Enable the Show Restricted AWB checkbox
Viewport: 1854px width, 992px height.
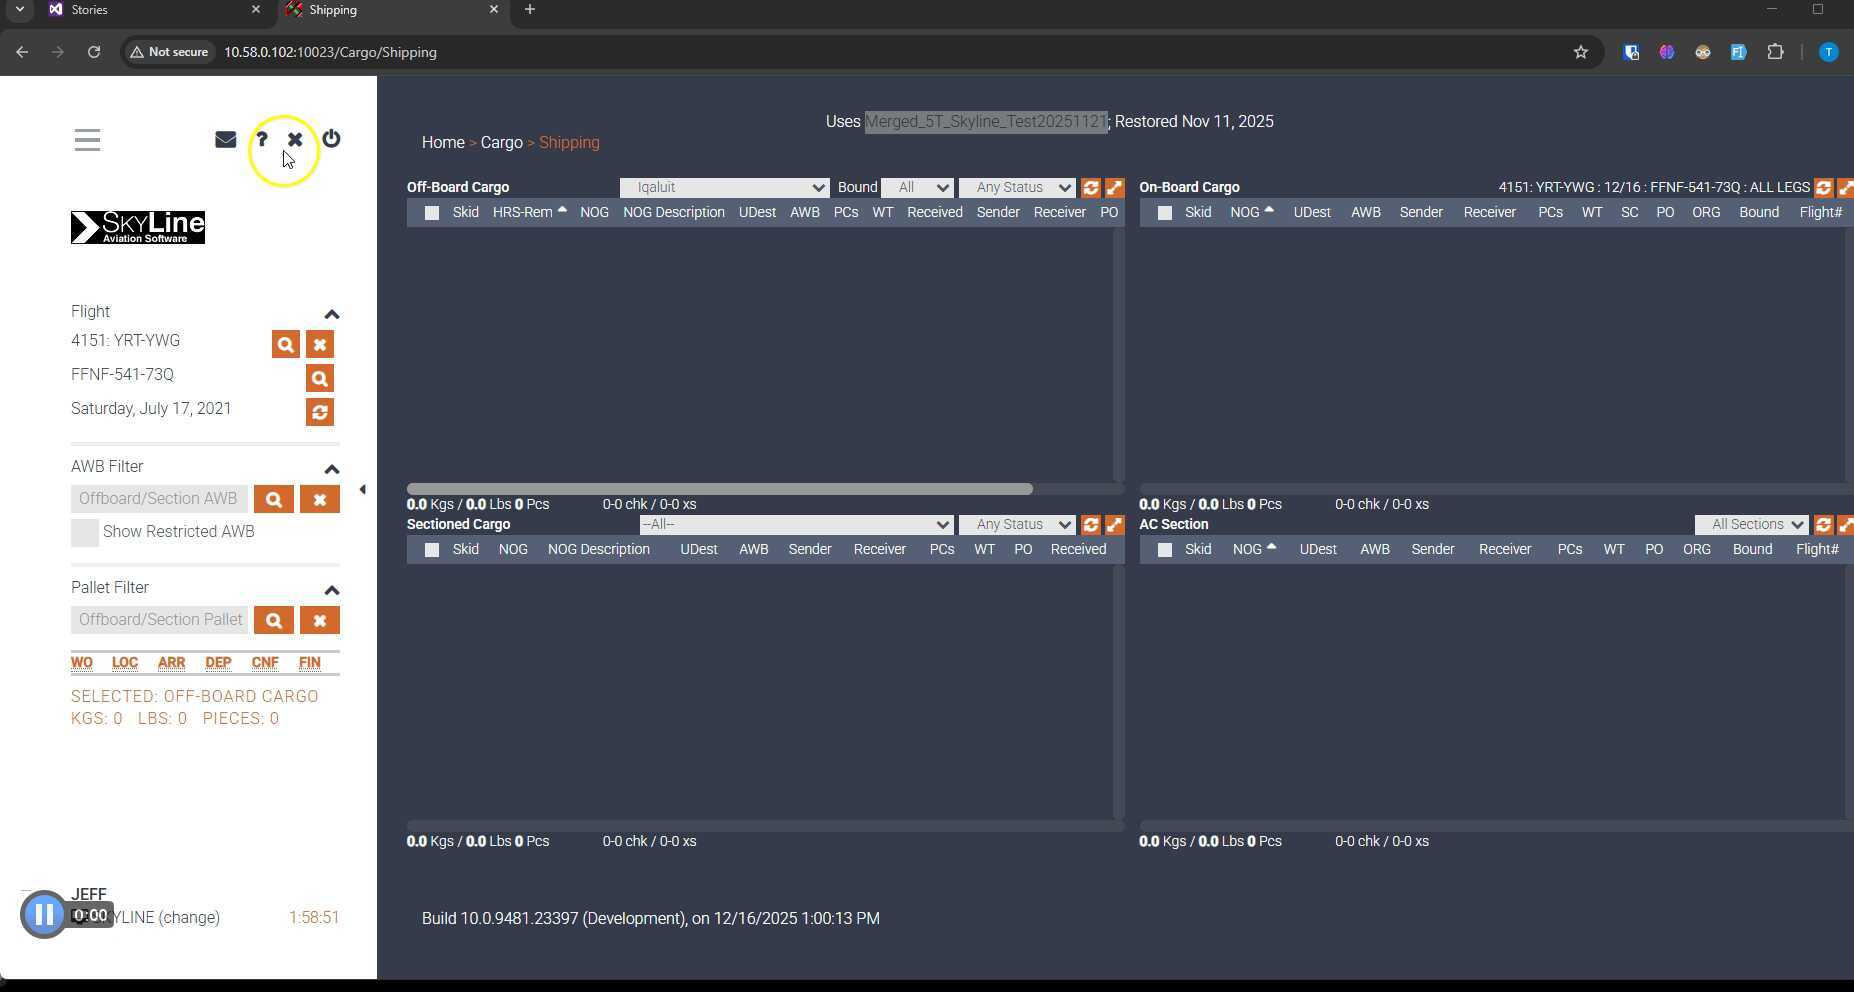tap(85, 533)
